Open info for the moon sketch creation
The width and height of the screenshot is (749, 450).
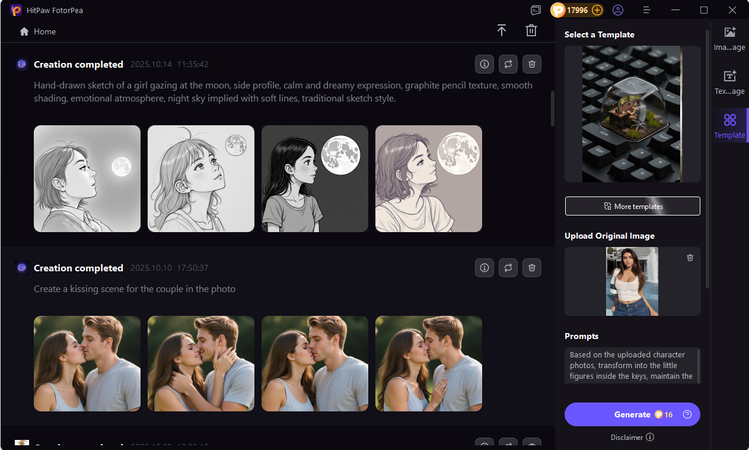pos(484,64)
